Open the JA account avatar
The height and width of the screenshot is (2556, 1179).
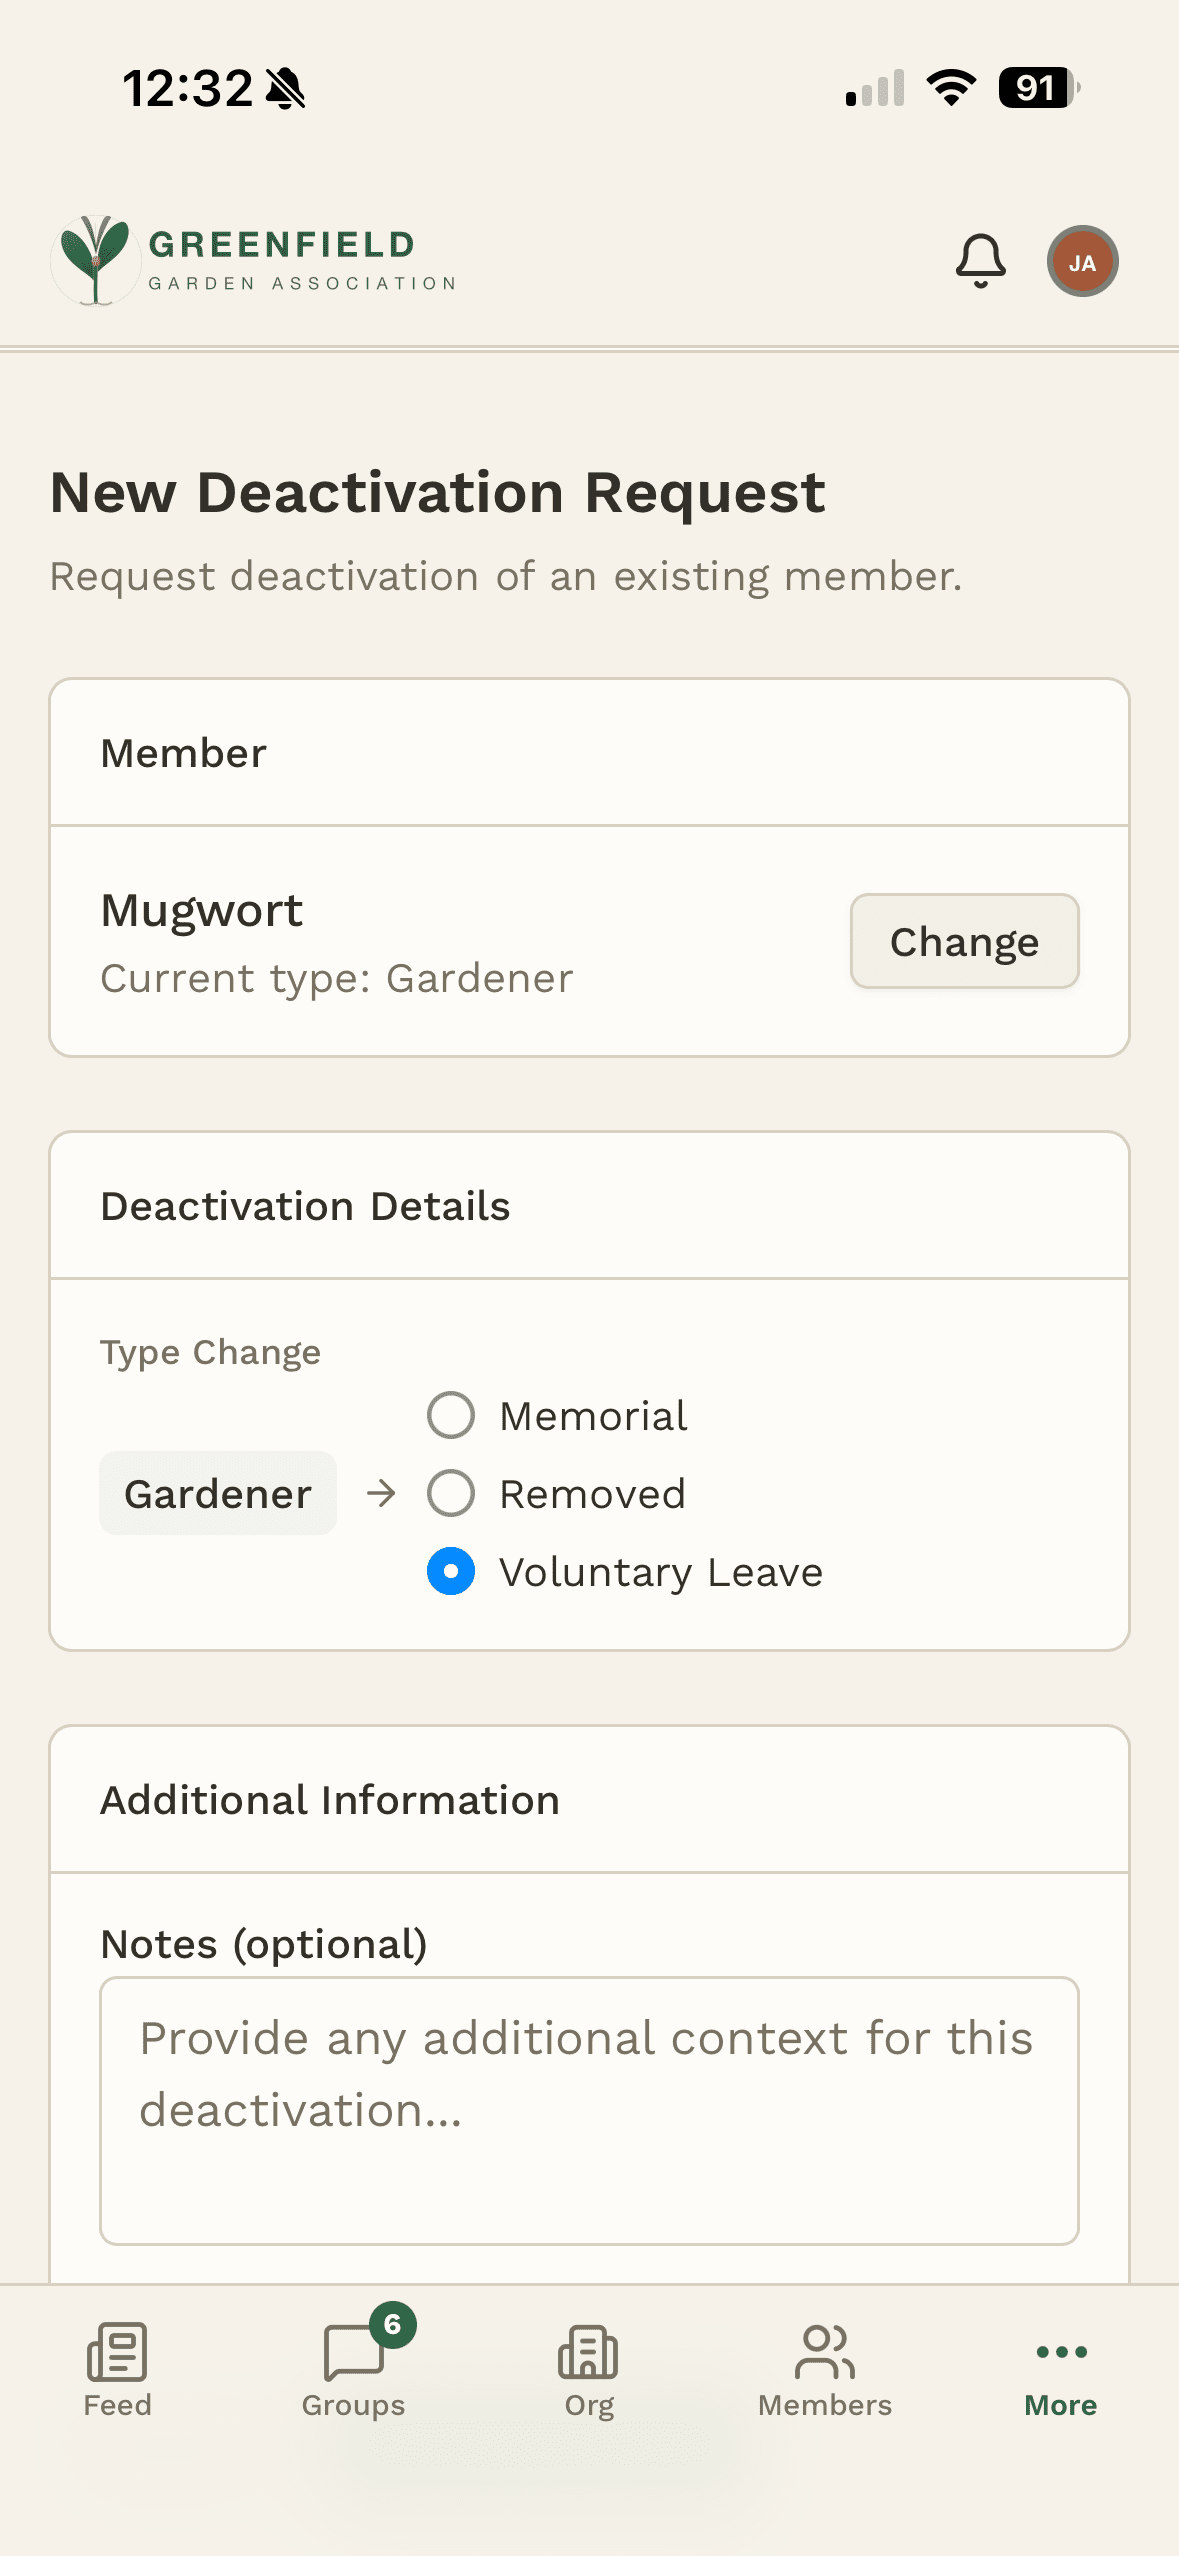click(x=1082, y=260)
